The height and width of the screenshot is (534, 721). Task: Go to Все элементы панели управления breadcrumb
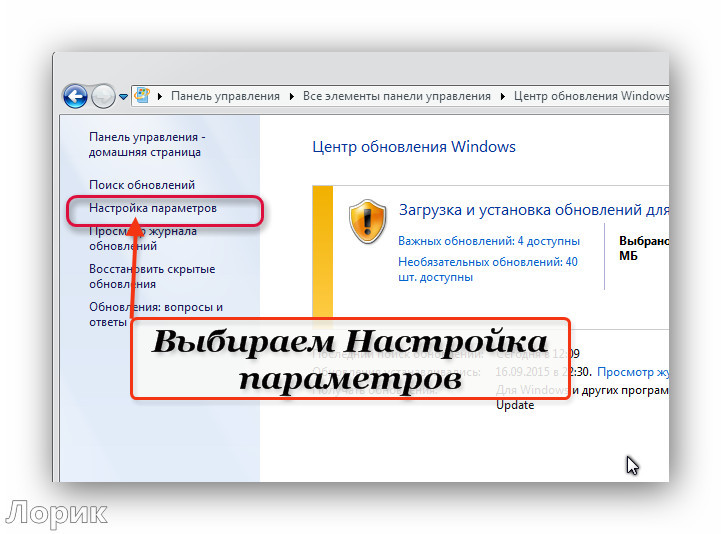pos(396,96)
